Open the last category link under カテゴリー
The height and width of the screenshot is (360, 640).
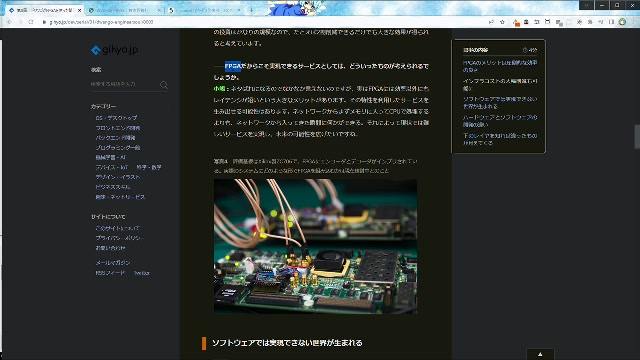click(x=120, y=197)
